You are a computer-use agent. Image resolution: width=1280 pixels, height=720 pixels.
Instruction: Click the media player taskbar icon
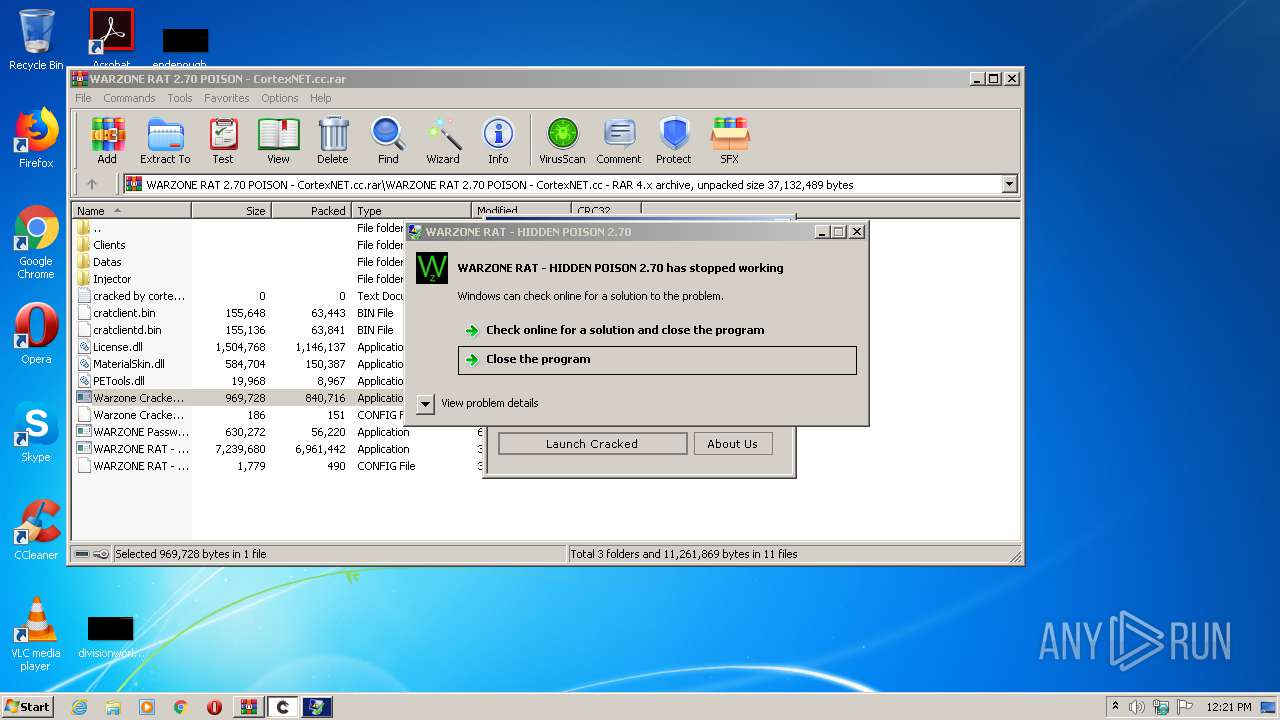tap(147, 707)
